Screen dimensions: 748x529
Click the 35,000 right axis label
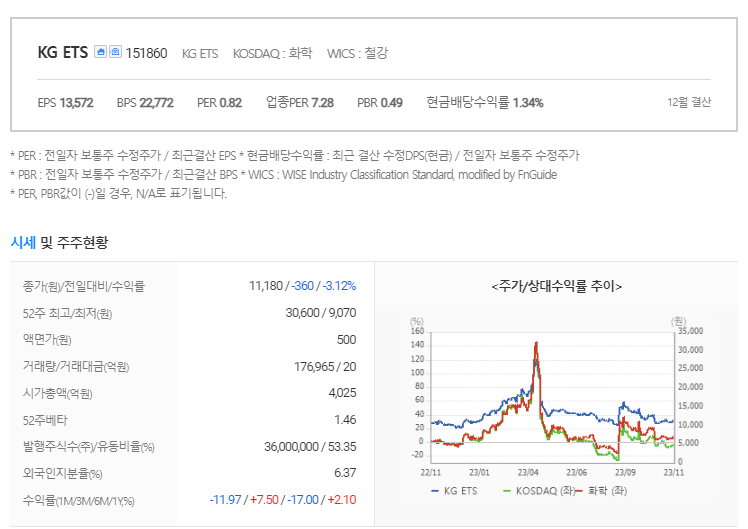[690, 331]
